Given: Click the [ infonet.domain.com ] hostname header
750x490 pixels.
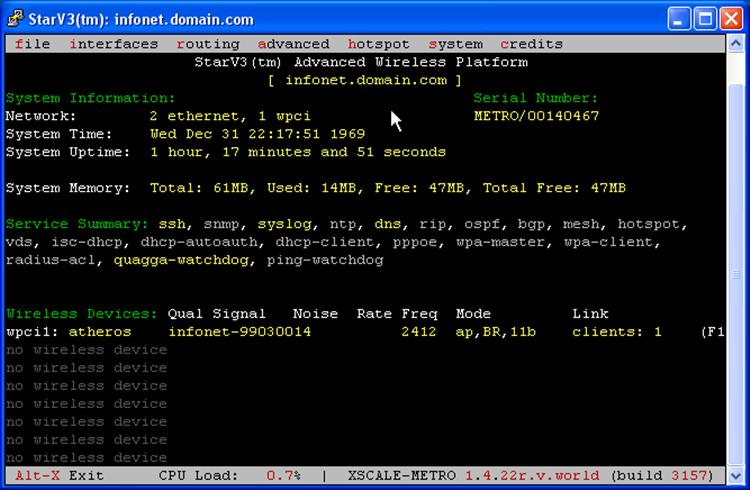Looking at the screenshot, I should [364, 80].
